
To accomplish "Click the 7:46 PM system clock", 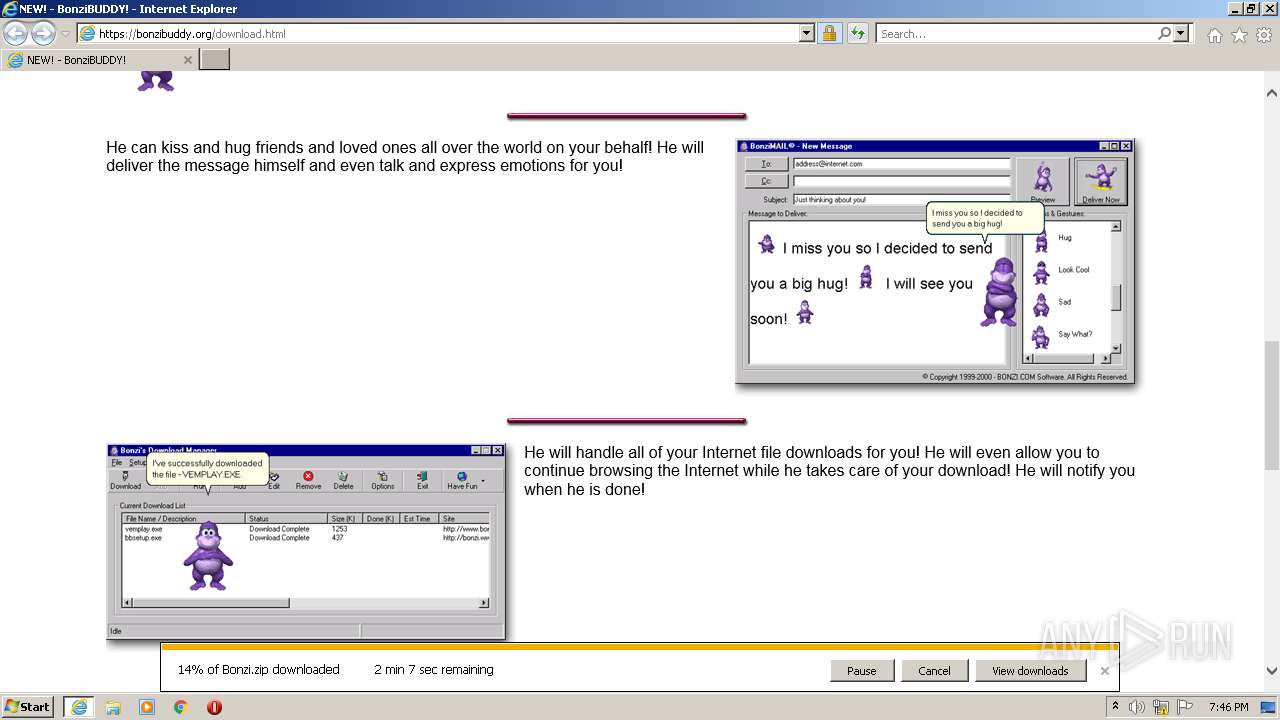I will pos(1229,707).
